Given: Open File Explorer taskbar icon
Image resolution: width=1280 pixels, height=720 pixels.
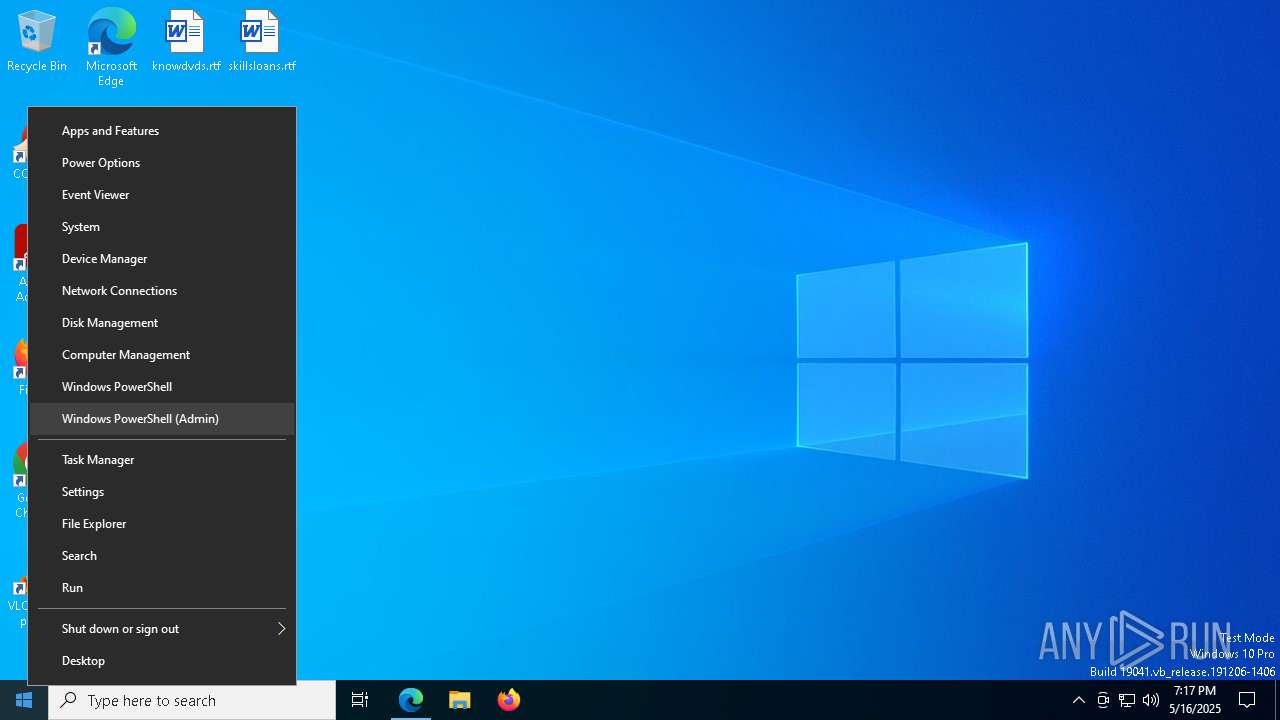Looking at the screenshot, I should [460, 700].
